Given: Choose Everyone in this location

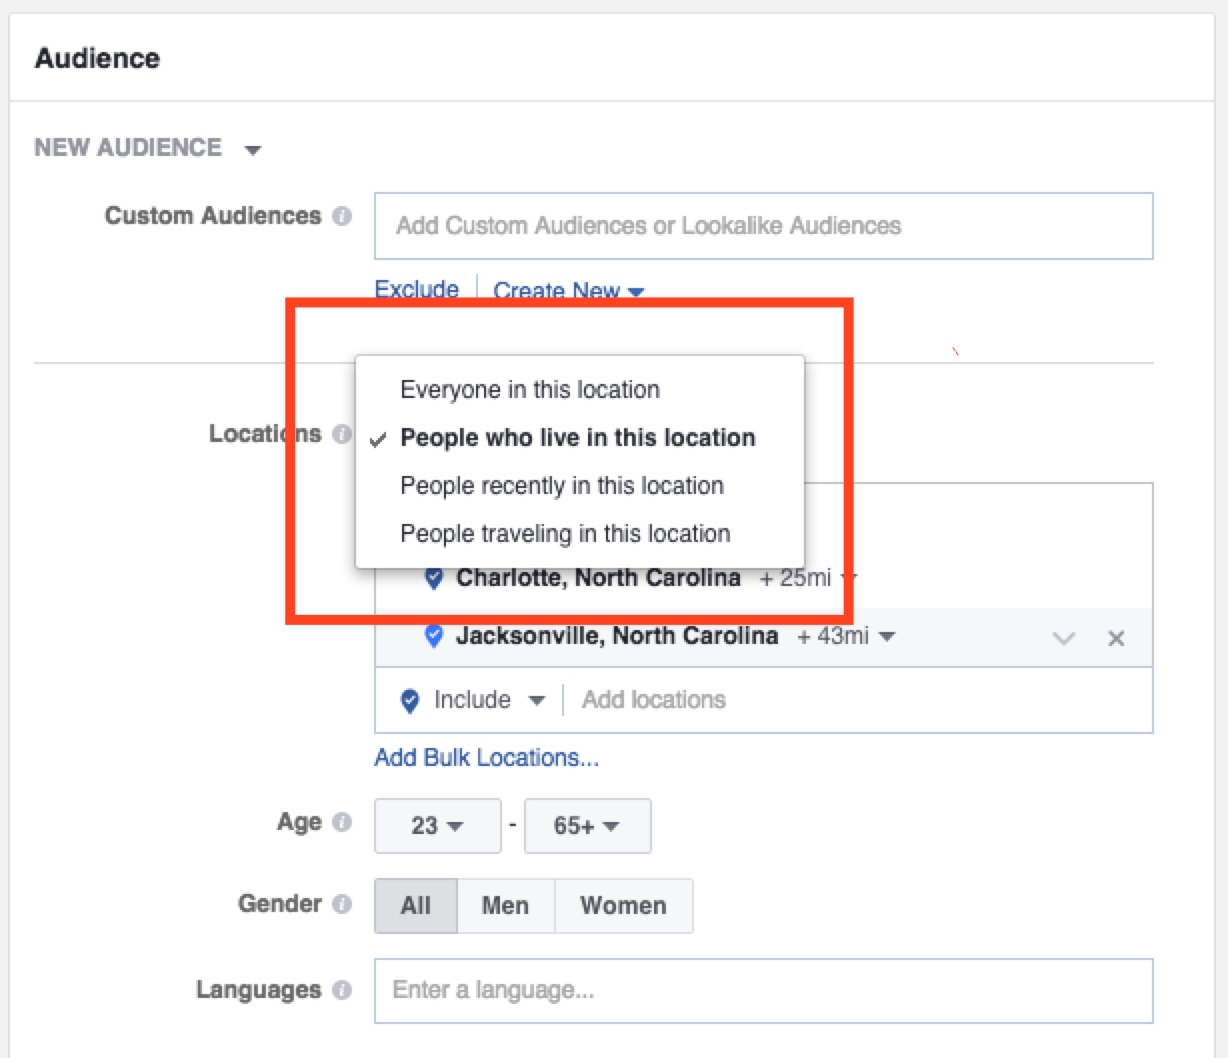Looking at the screenshot, I should pos(530,390).
